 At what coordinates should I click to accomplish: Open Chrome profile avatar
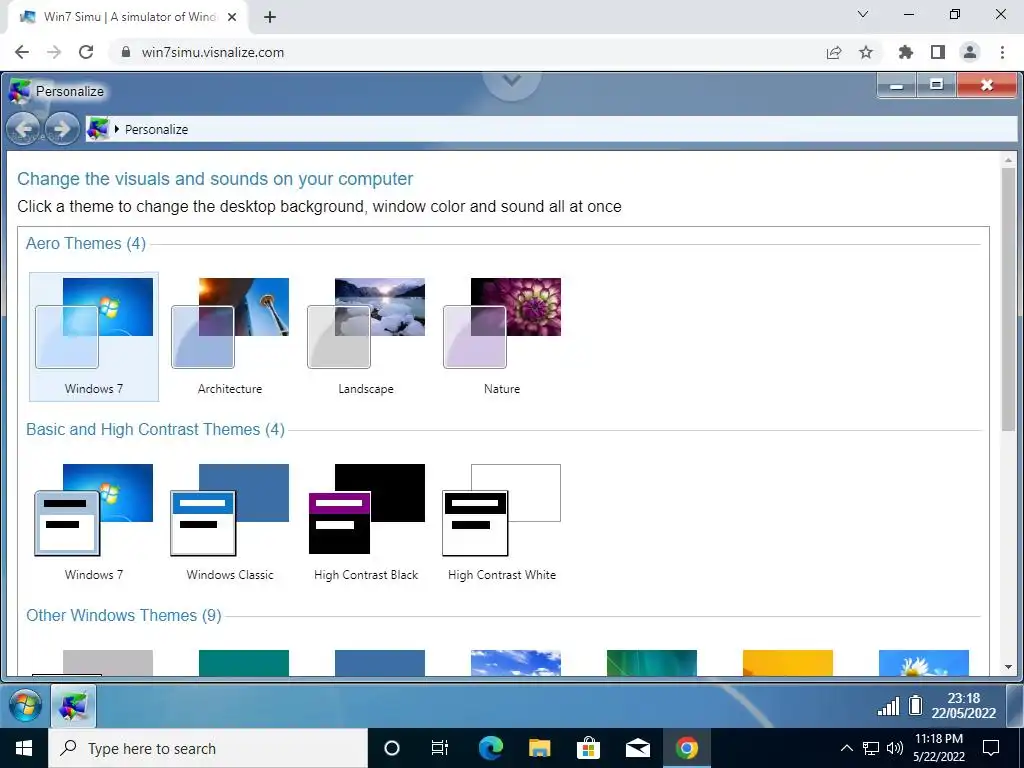(x=970, y=52)
